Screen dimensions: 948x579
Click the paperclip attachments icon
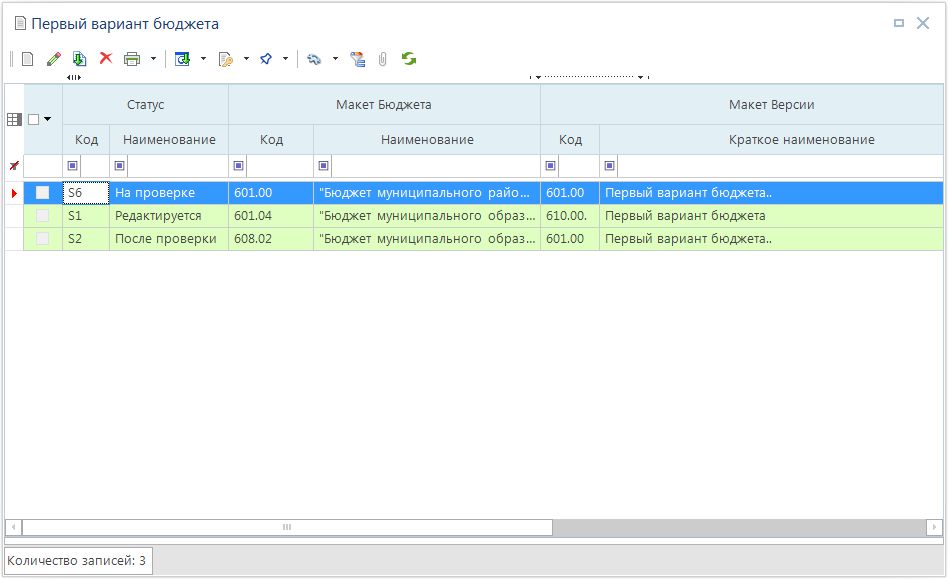tap(382, 59)
